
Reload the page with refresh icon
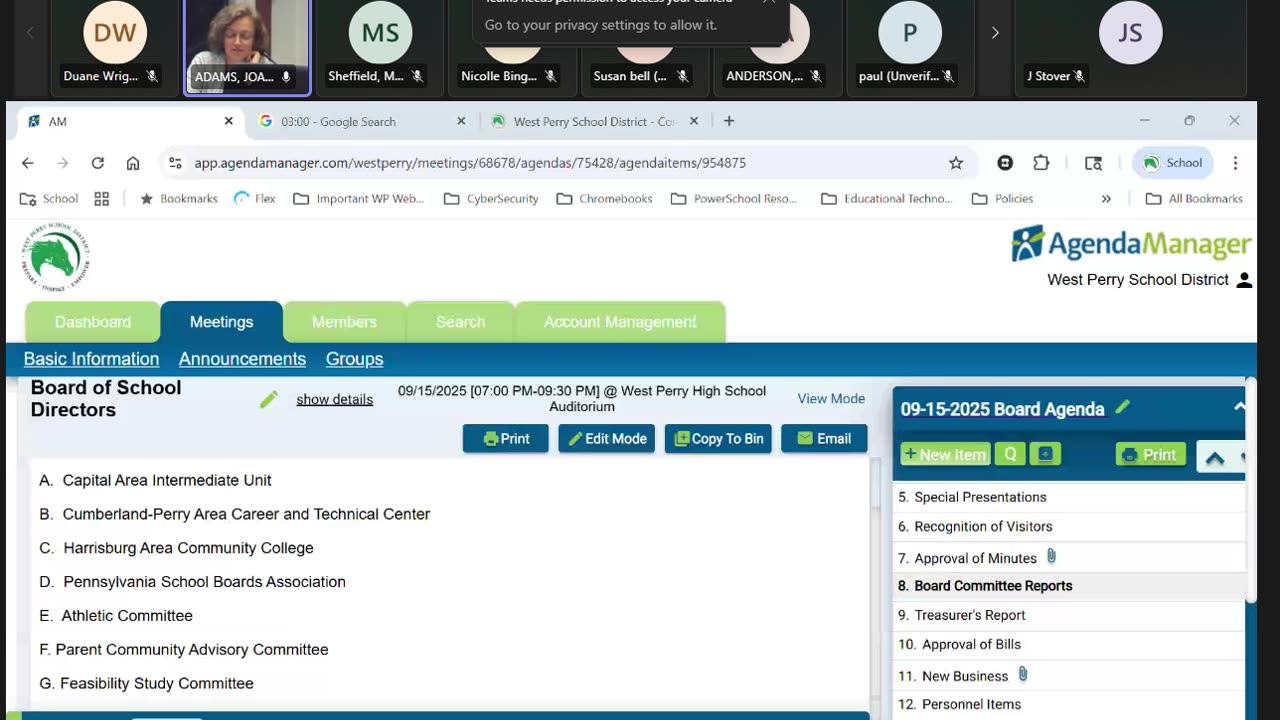[97, 163]
